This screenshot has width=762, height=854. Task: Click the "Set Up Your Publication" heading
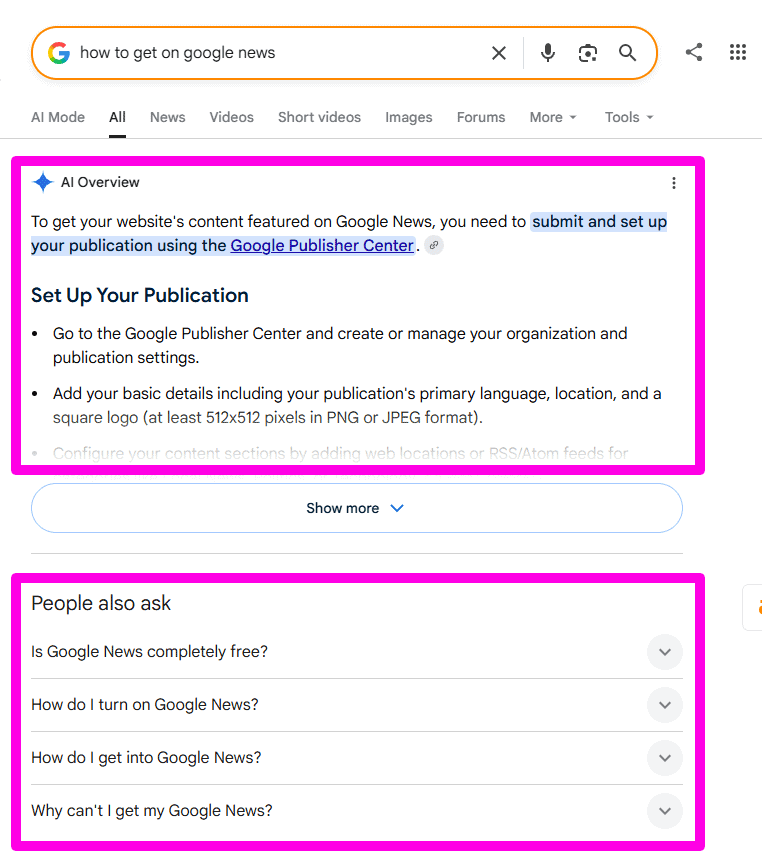140,295
